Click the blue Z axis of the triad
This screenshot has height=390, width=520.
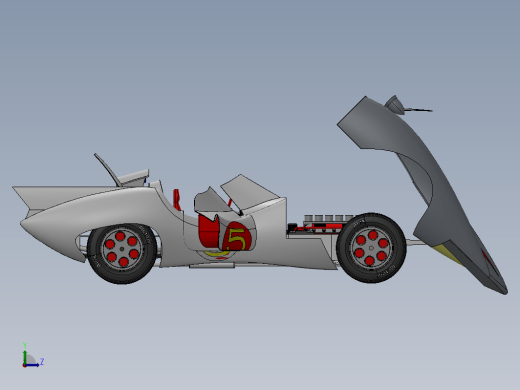(x=32, y=365)
